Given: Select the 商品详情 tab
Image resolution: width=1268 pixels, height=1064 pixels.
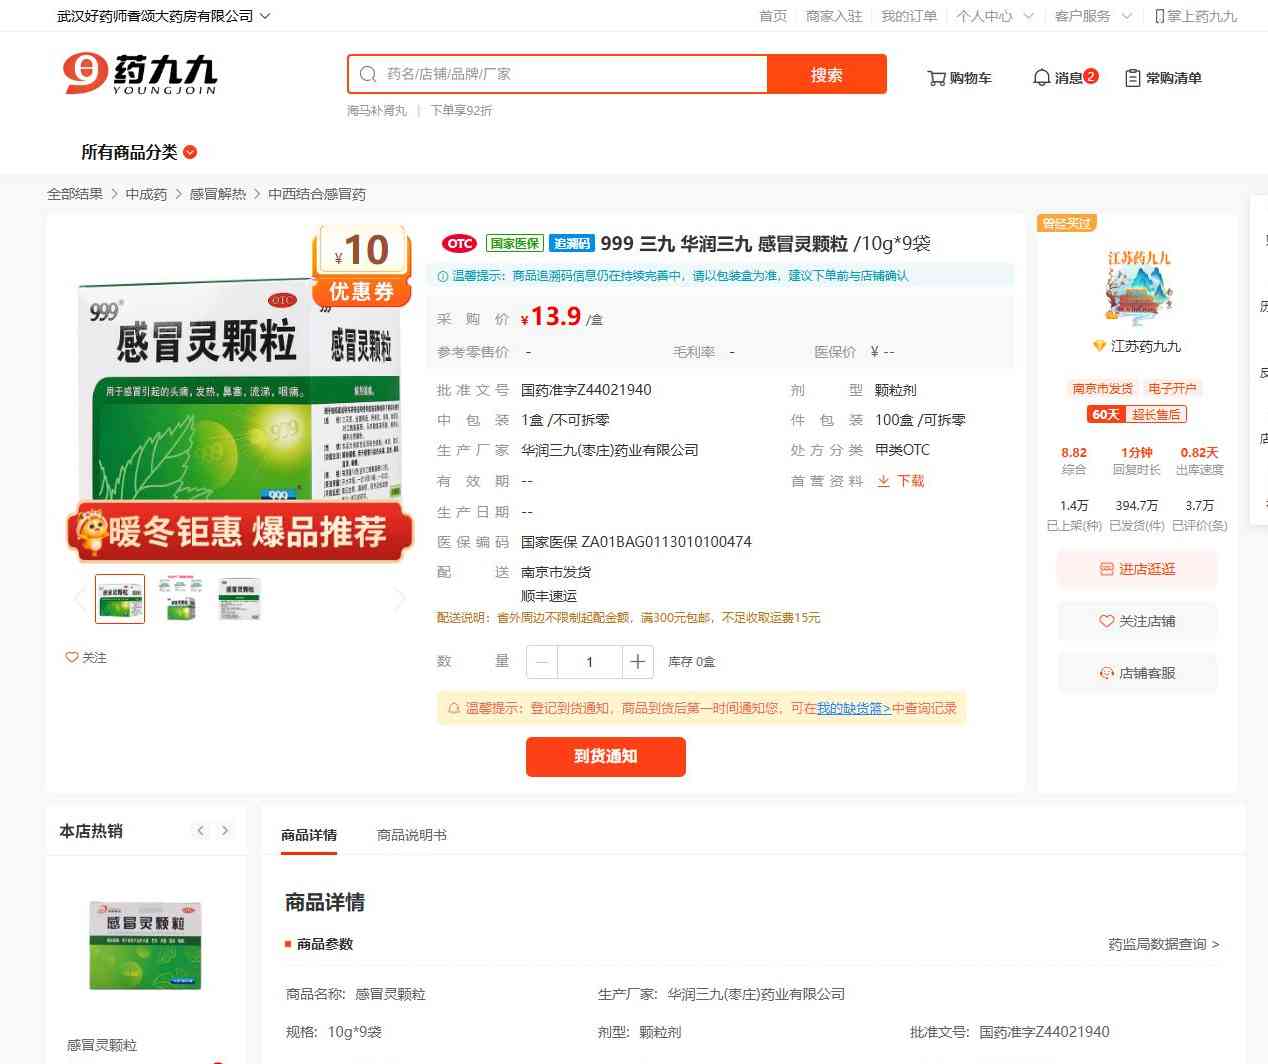Looking at the screenshot, I should (309, 835).
